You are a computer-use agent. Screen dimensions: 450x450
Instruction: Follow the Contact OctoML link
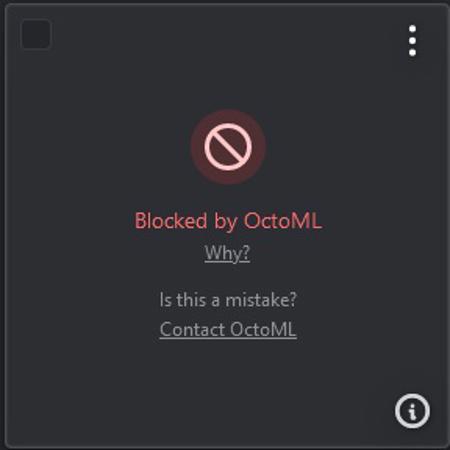(228, 329)
